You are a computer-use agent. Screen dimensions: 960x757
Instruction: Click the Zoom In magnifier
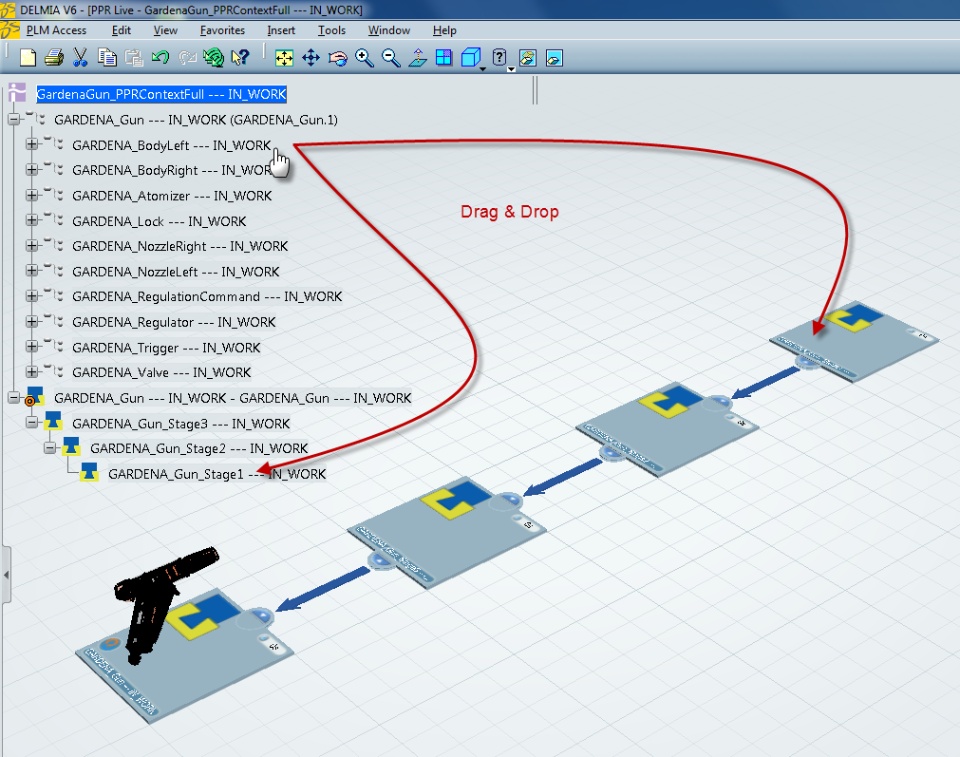(x=364, y=58)
